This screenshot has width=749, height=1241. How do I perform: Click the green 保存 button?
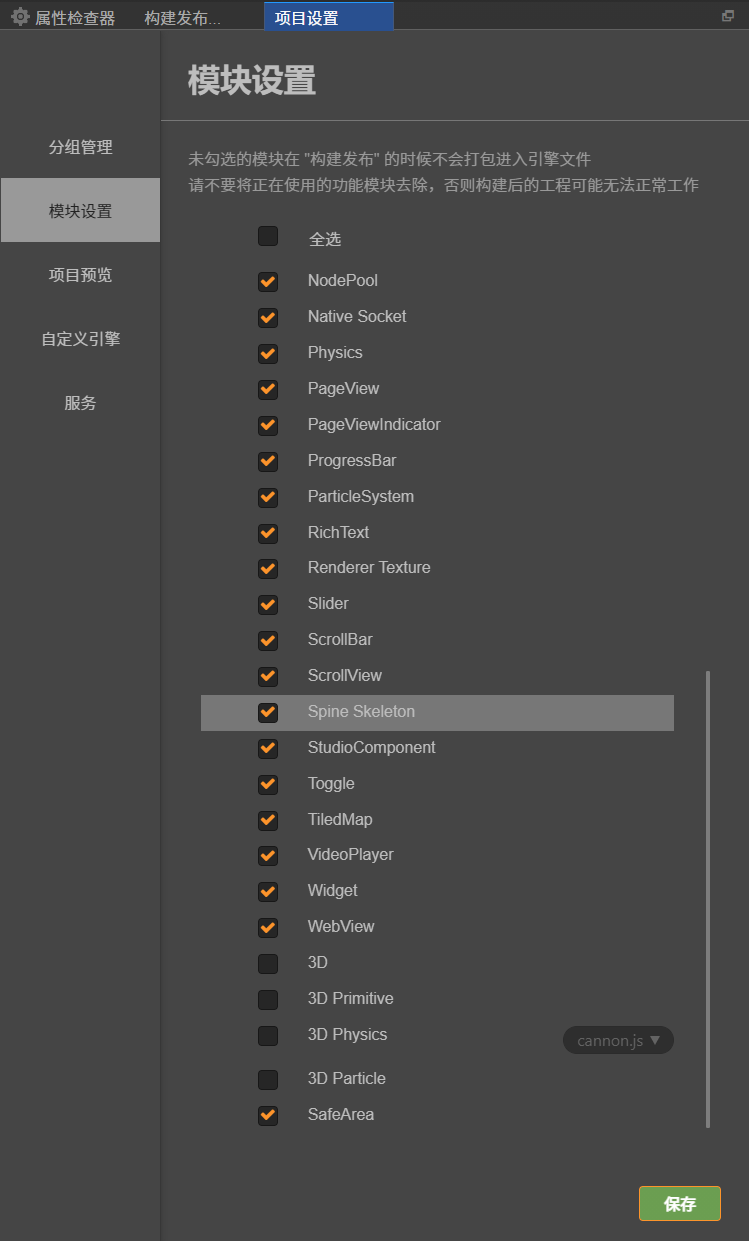coord(679,1204)
